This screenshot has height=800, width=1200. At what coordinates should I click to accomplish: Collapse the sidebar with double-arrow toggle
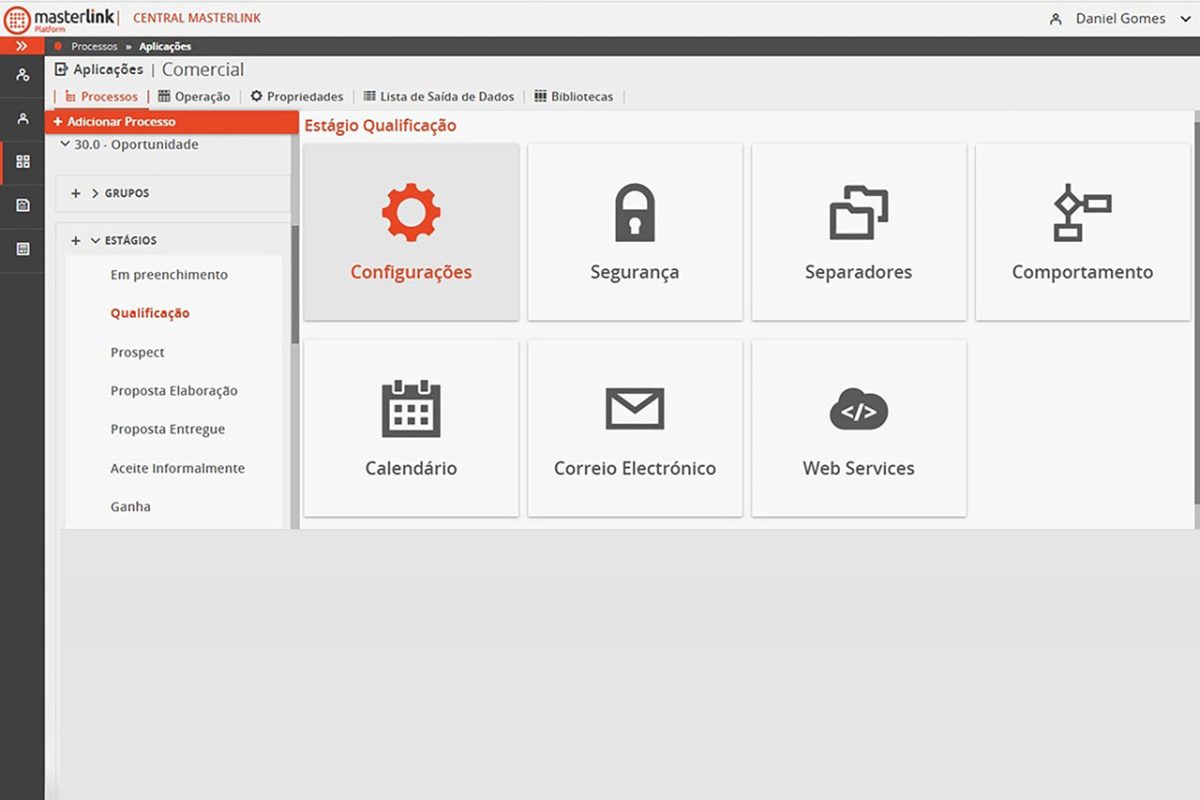[21, 45]
